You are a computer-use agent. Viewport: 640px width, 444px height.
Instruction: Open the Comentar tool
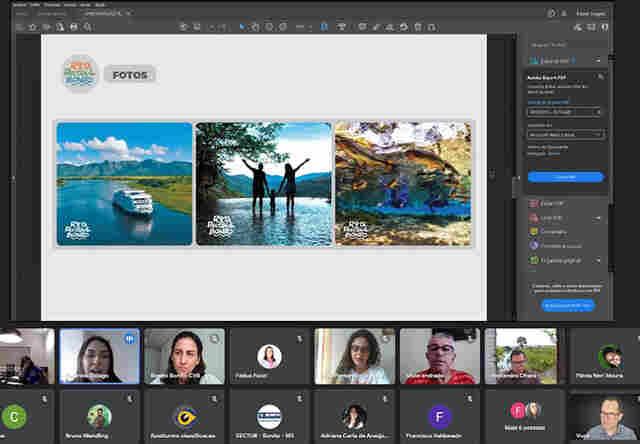548,232
